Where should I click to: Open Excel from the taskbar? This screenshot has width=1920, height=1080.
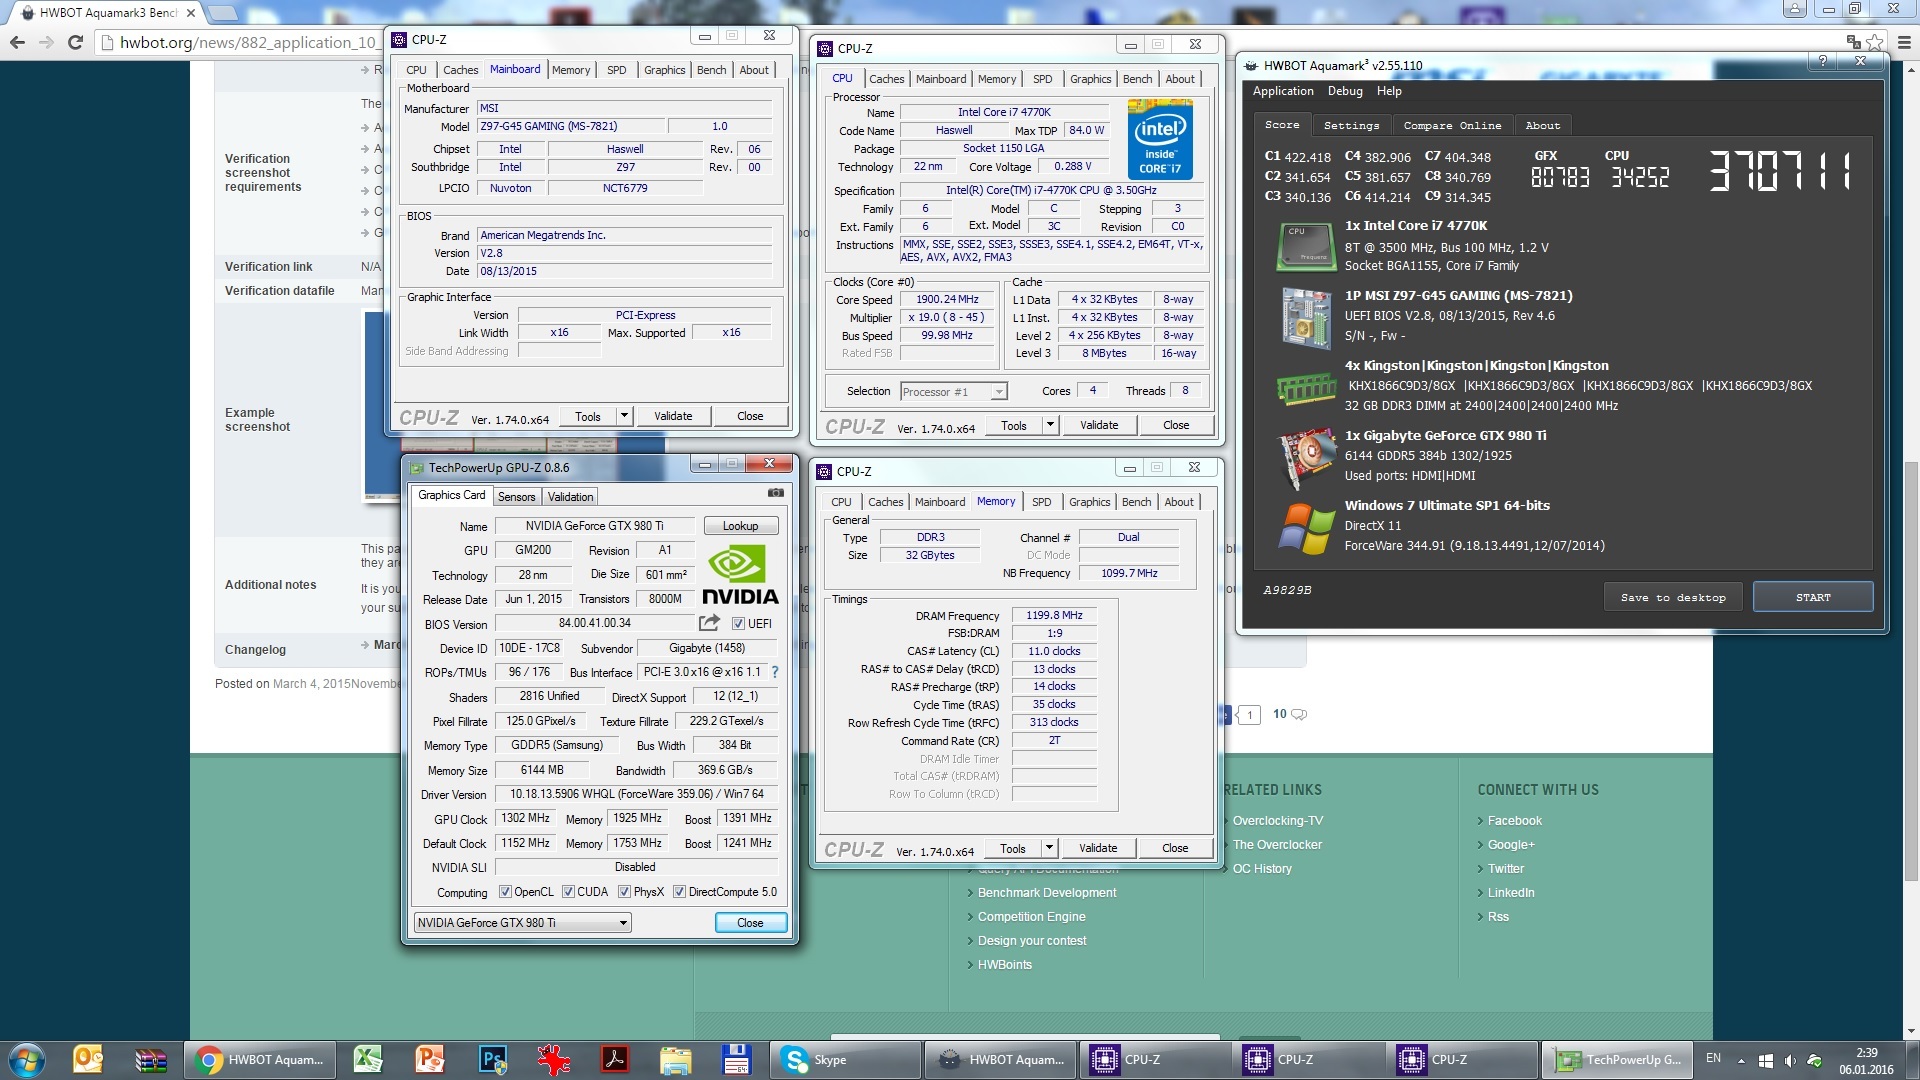pyautogui.click(x=368, y=1059)
